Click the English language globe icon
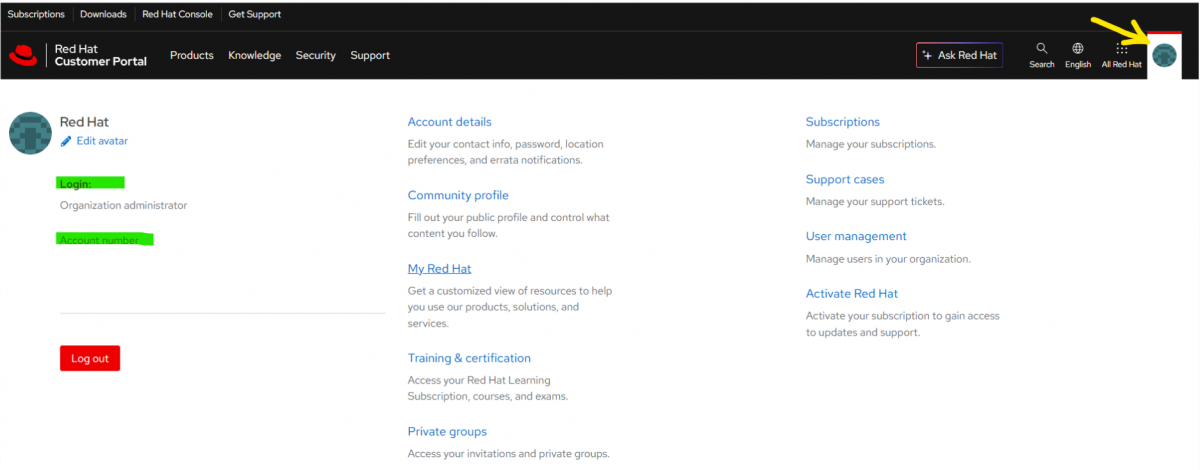1200x470 pixels. tap(1077, 49)
